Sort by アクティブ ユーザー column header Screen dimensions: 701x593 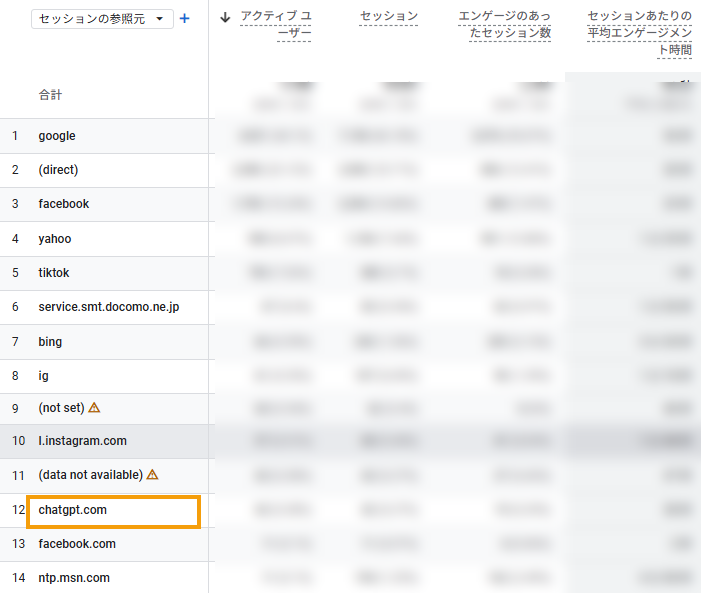tap(275, 24)
